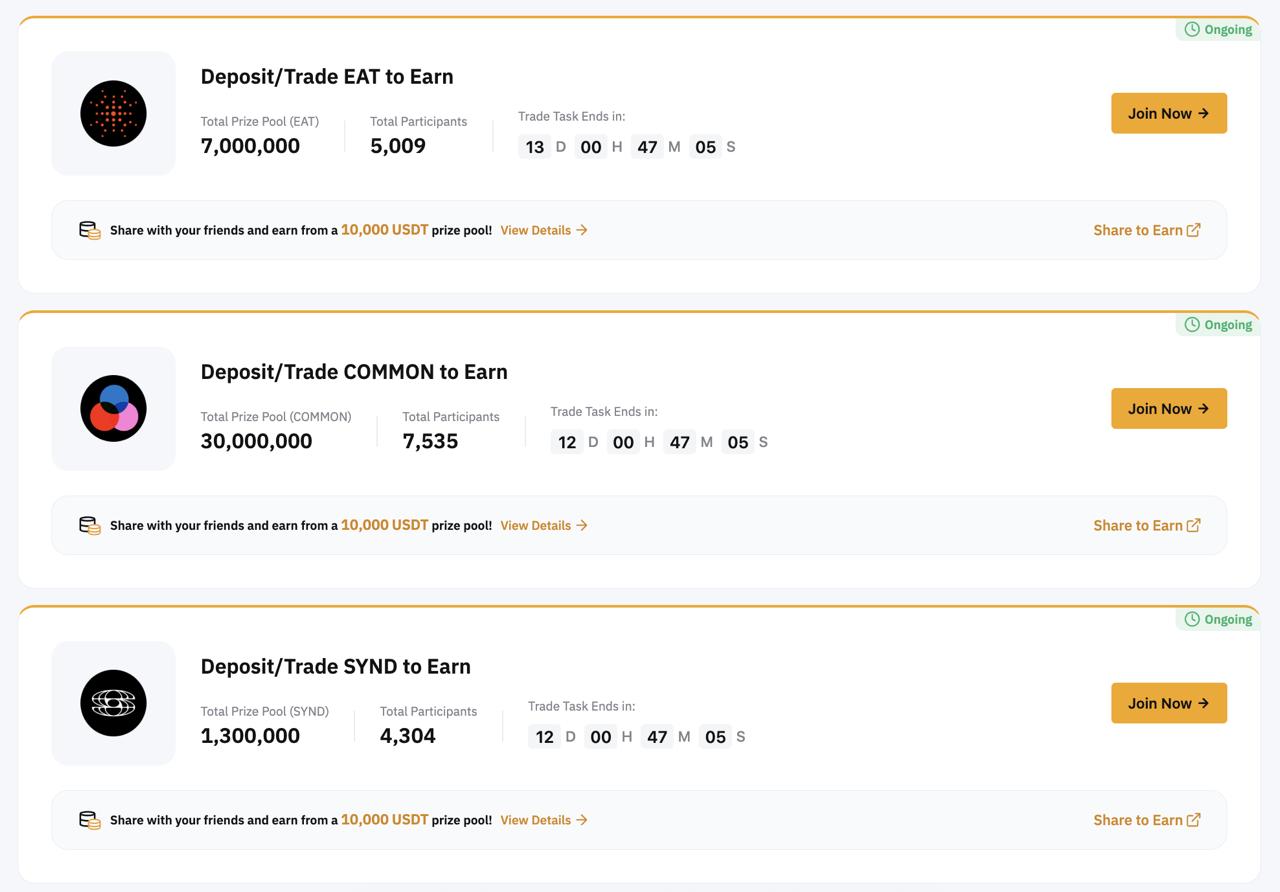Image resolution: width=1280 pixels, height=892 pixels.
Task: Select Share to Earn on COMMON card
Action: 1146,525
